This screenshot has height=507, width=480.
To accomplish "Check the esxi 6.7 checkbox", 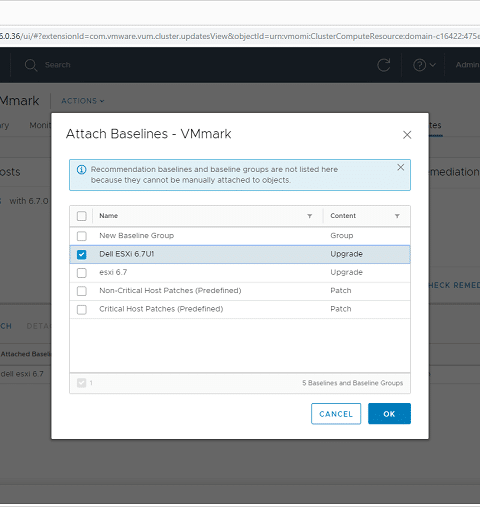I will click(82, 273).
